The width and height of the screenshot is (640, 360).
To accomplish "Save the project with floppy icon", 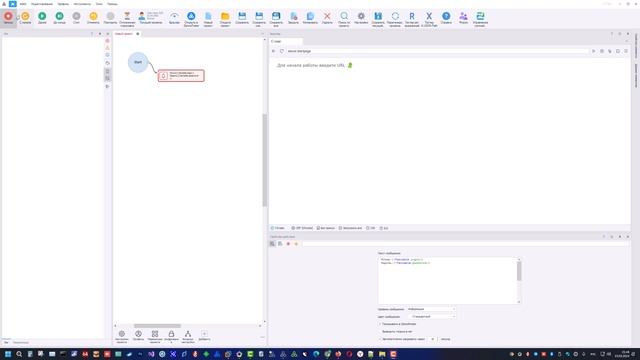I will click(242, 18).
